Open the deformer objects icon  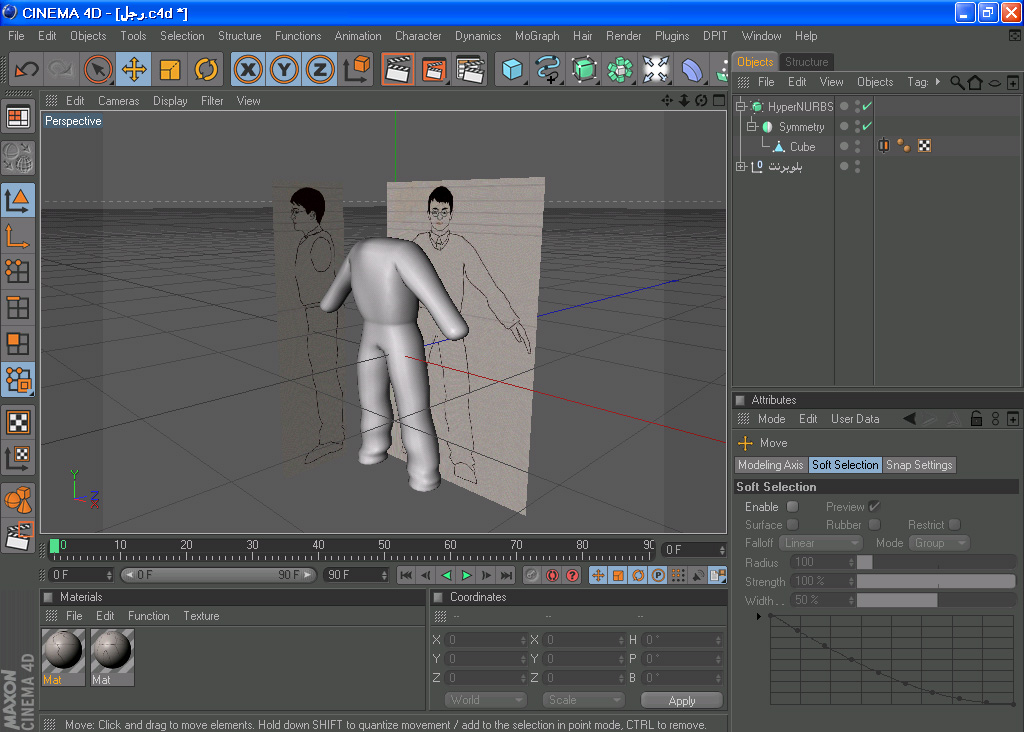(x=692, y=69)
